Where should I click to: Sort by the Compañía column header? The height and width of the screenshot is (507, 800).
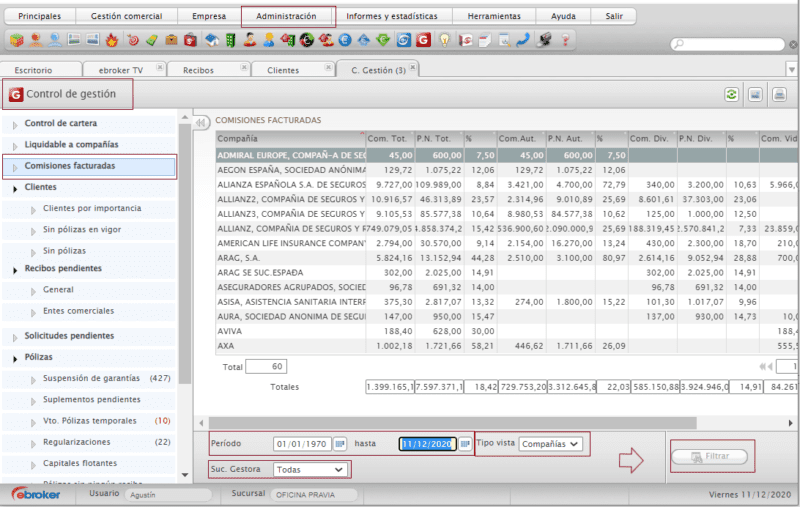pos(290,139)
